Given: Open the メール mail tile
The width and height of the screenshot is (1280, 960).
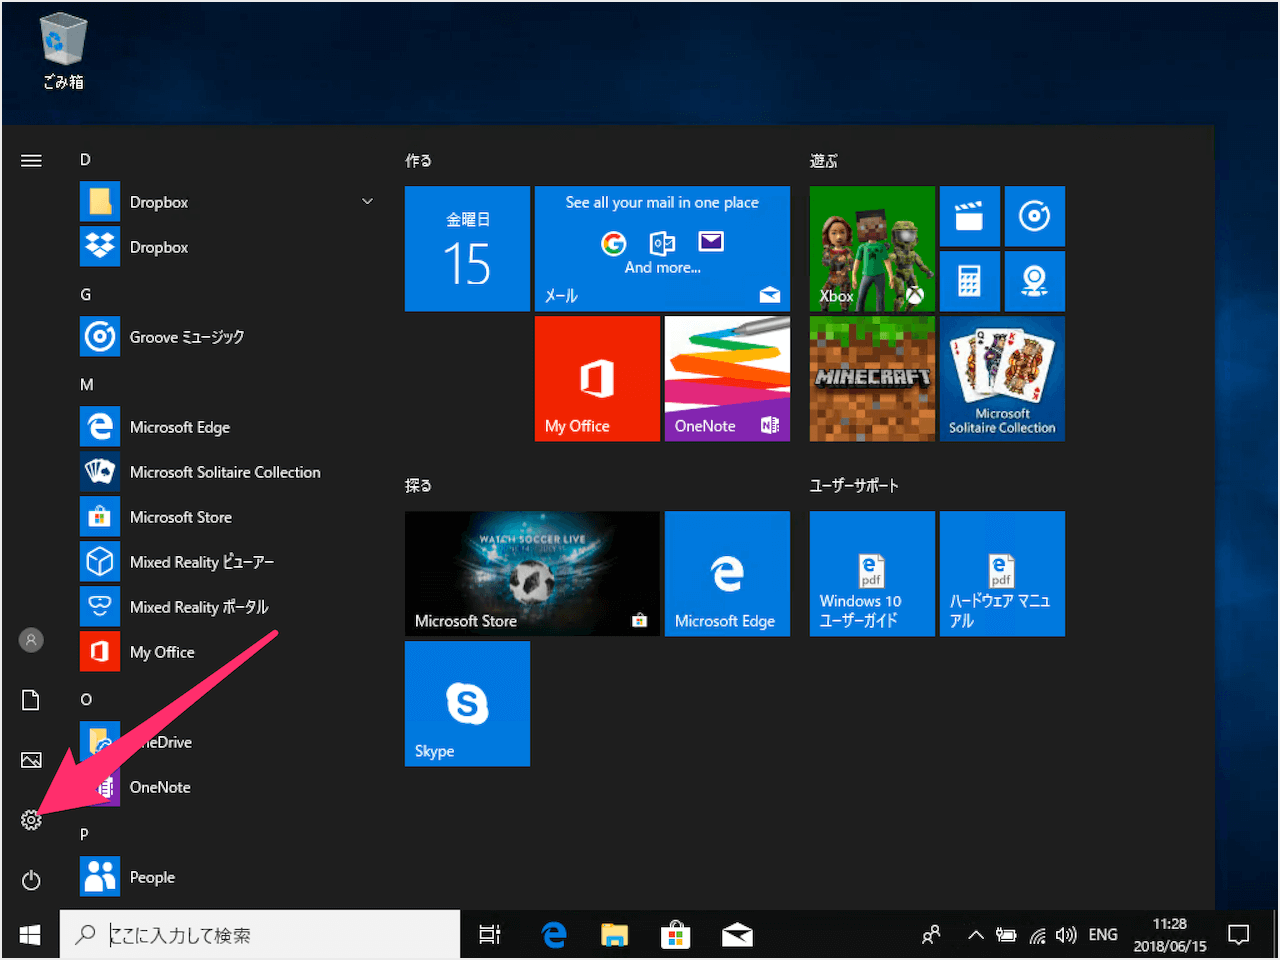Looking at the screenshot, I should 662,249.
